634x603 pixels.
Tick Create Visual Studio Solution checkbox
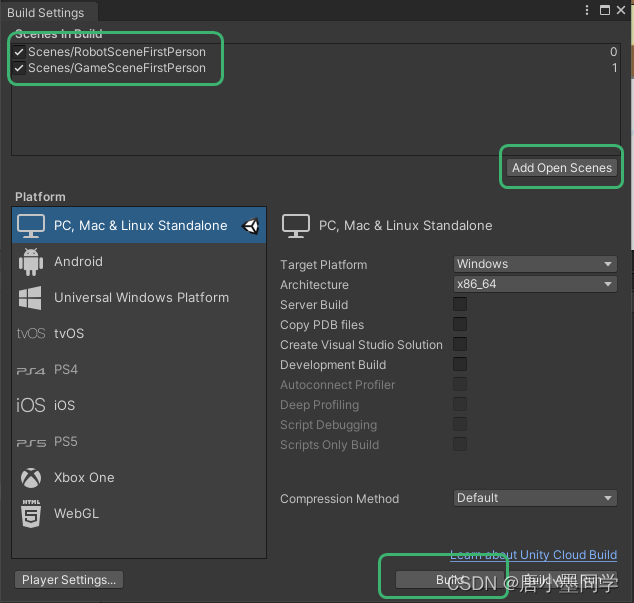[460, 344]
